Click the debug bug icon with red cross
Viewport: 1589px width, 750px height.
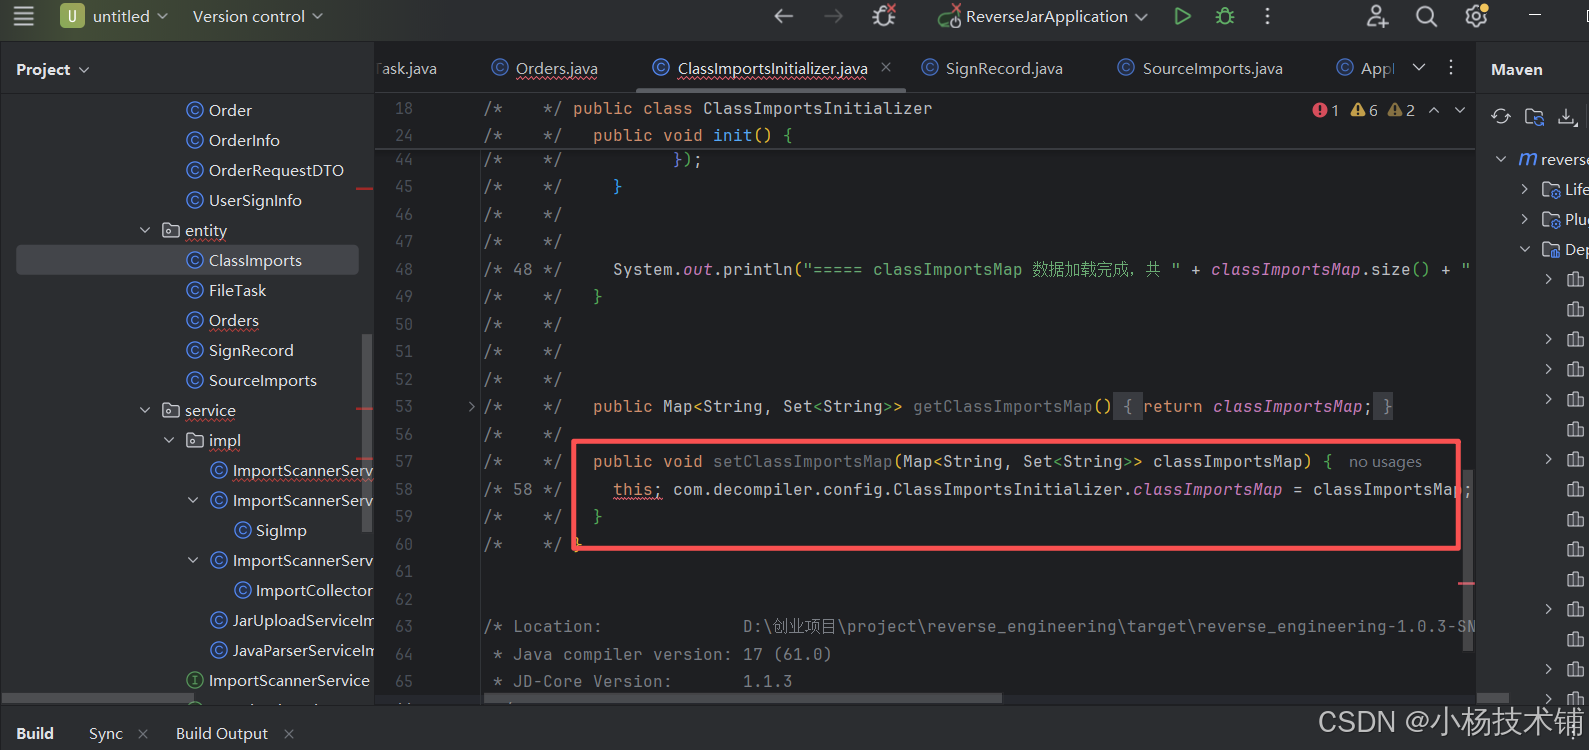tap(884, 16)
